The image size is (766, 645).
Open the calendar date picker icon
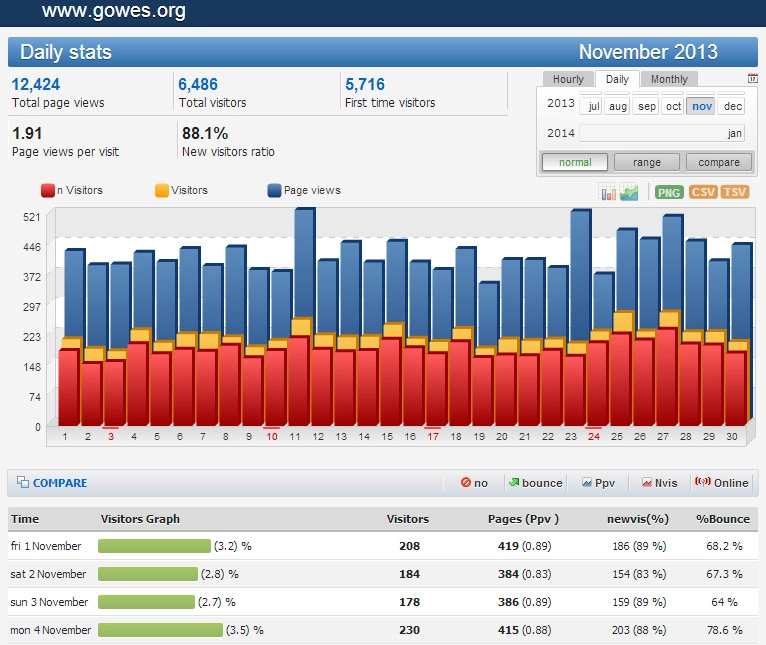click(752, 79)
